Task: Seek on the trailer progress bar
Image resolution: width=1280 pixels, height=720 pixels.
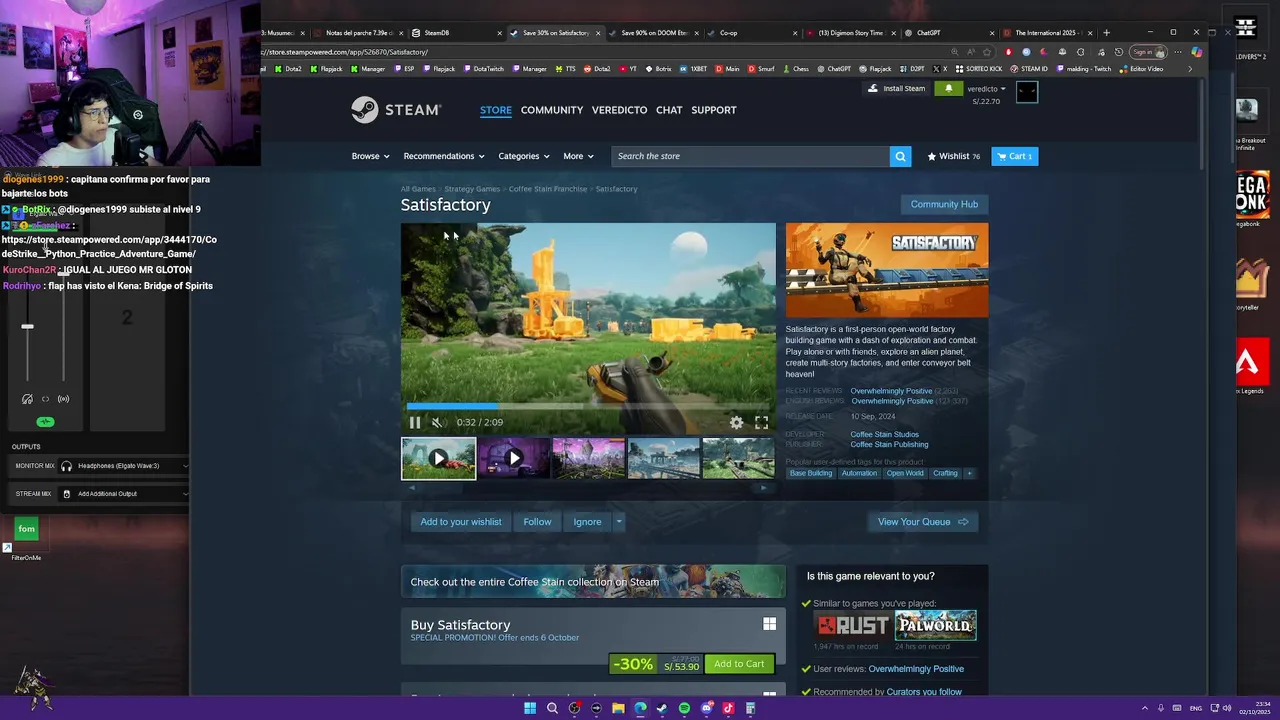Action: click(588, 406)
